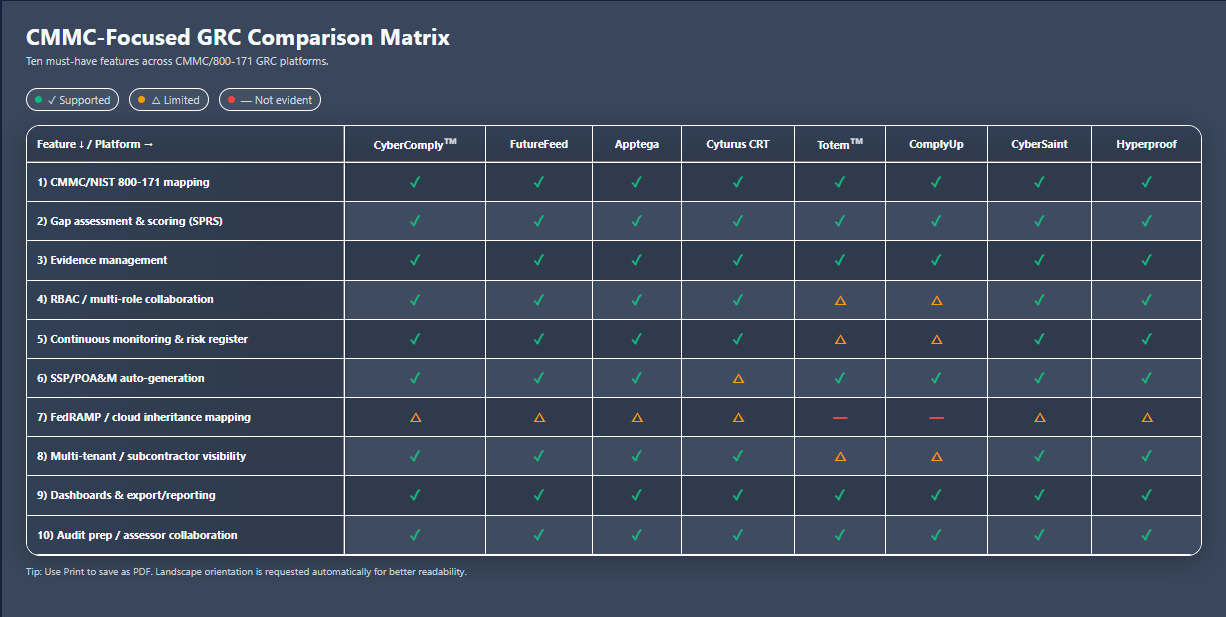The image size is (1226, 617).
Task: Click the red dash under ComplyUp FedRAMP row
Action: click(x=937, y=417)
